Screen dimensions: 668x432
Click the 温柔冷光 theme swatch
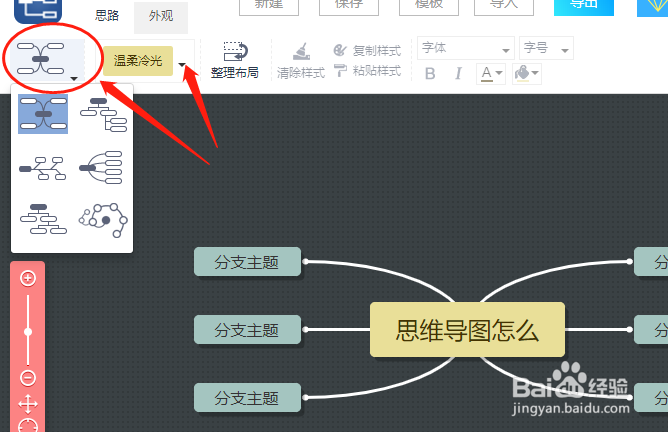(138, 61)
